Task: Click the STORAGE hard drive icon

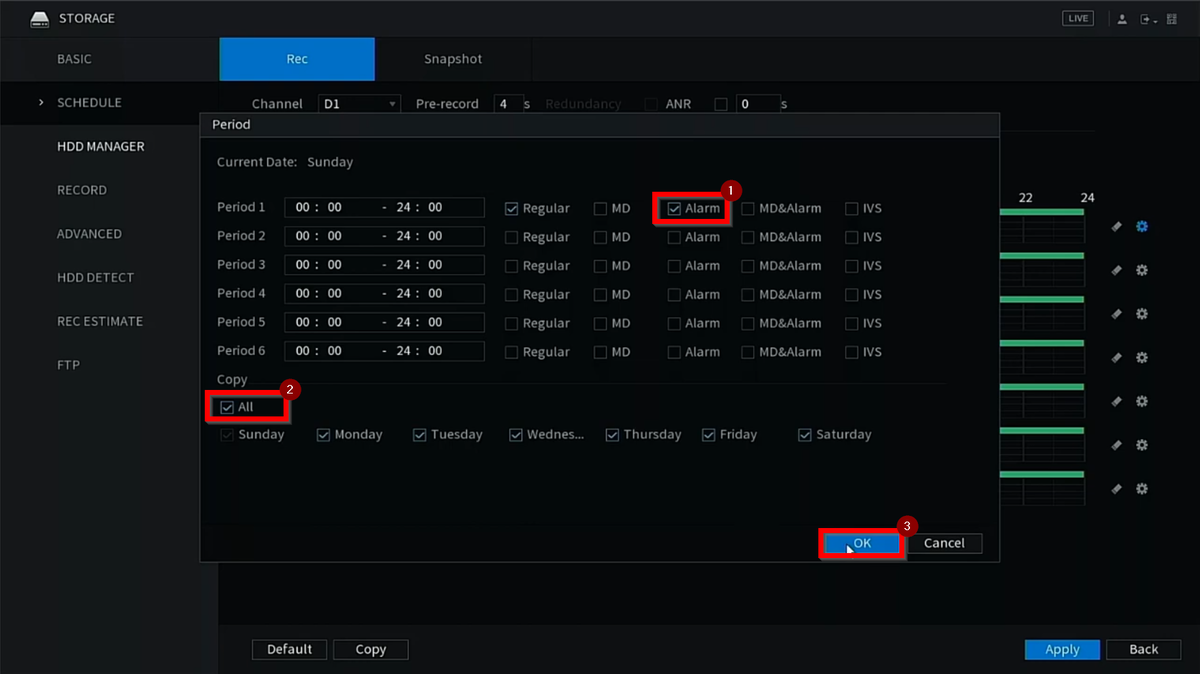Action: [x=40, y=18]
